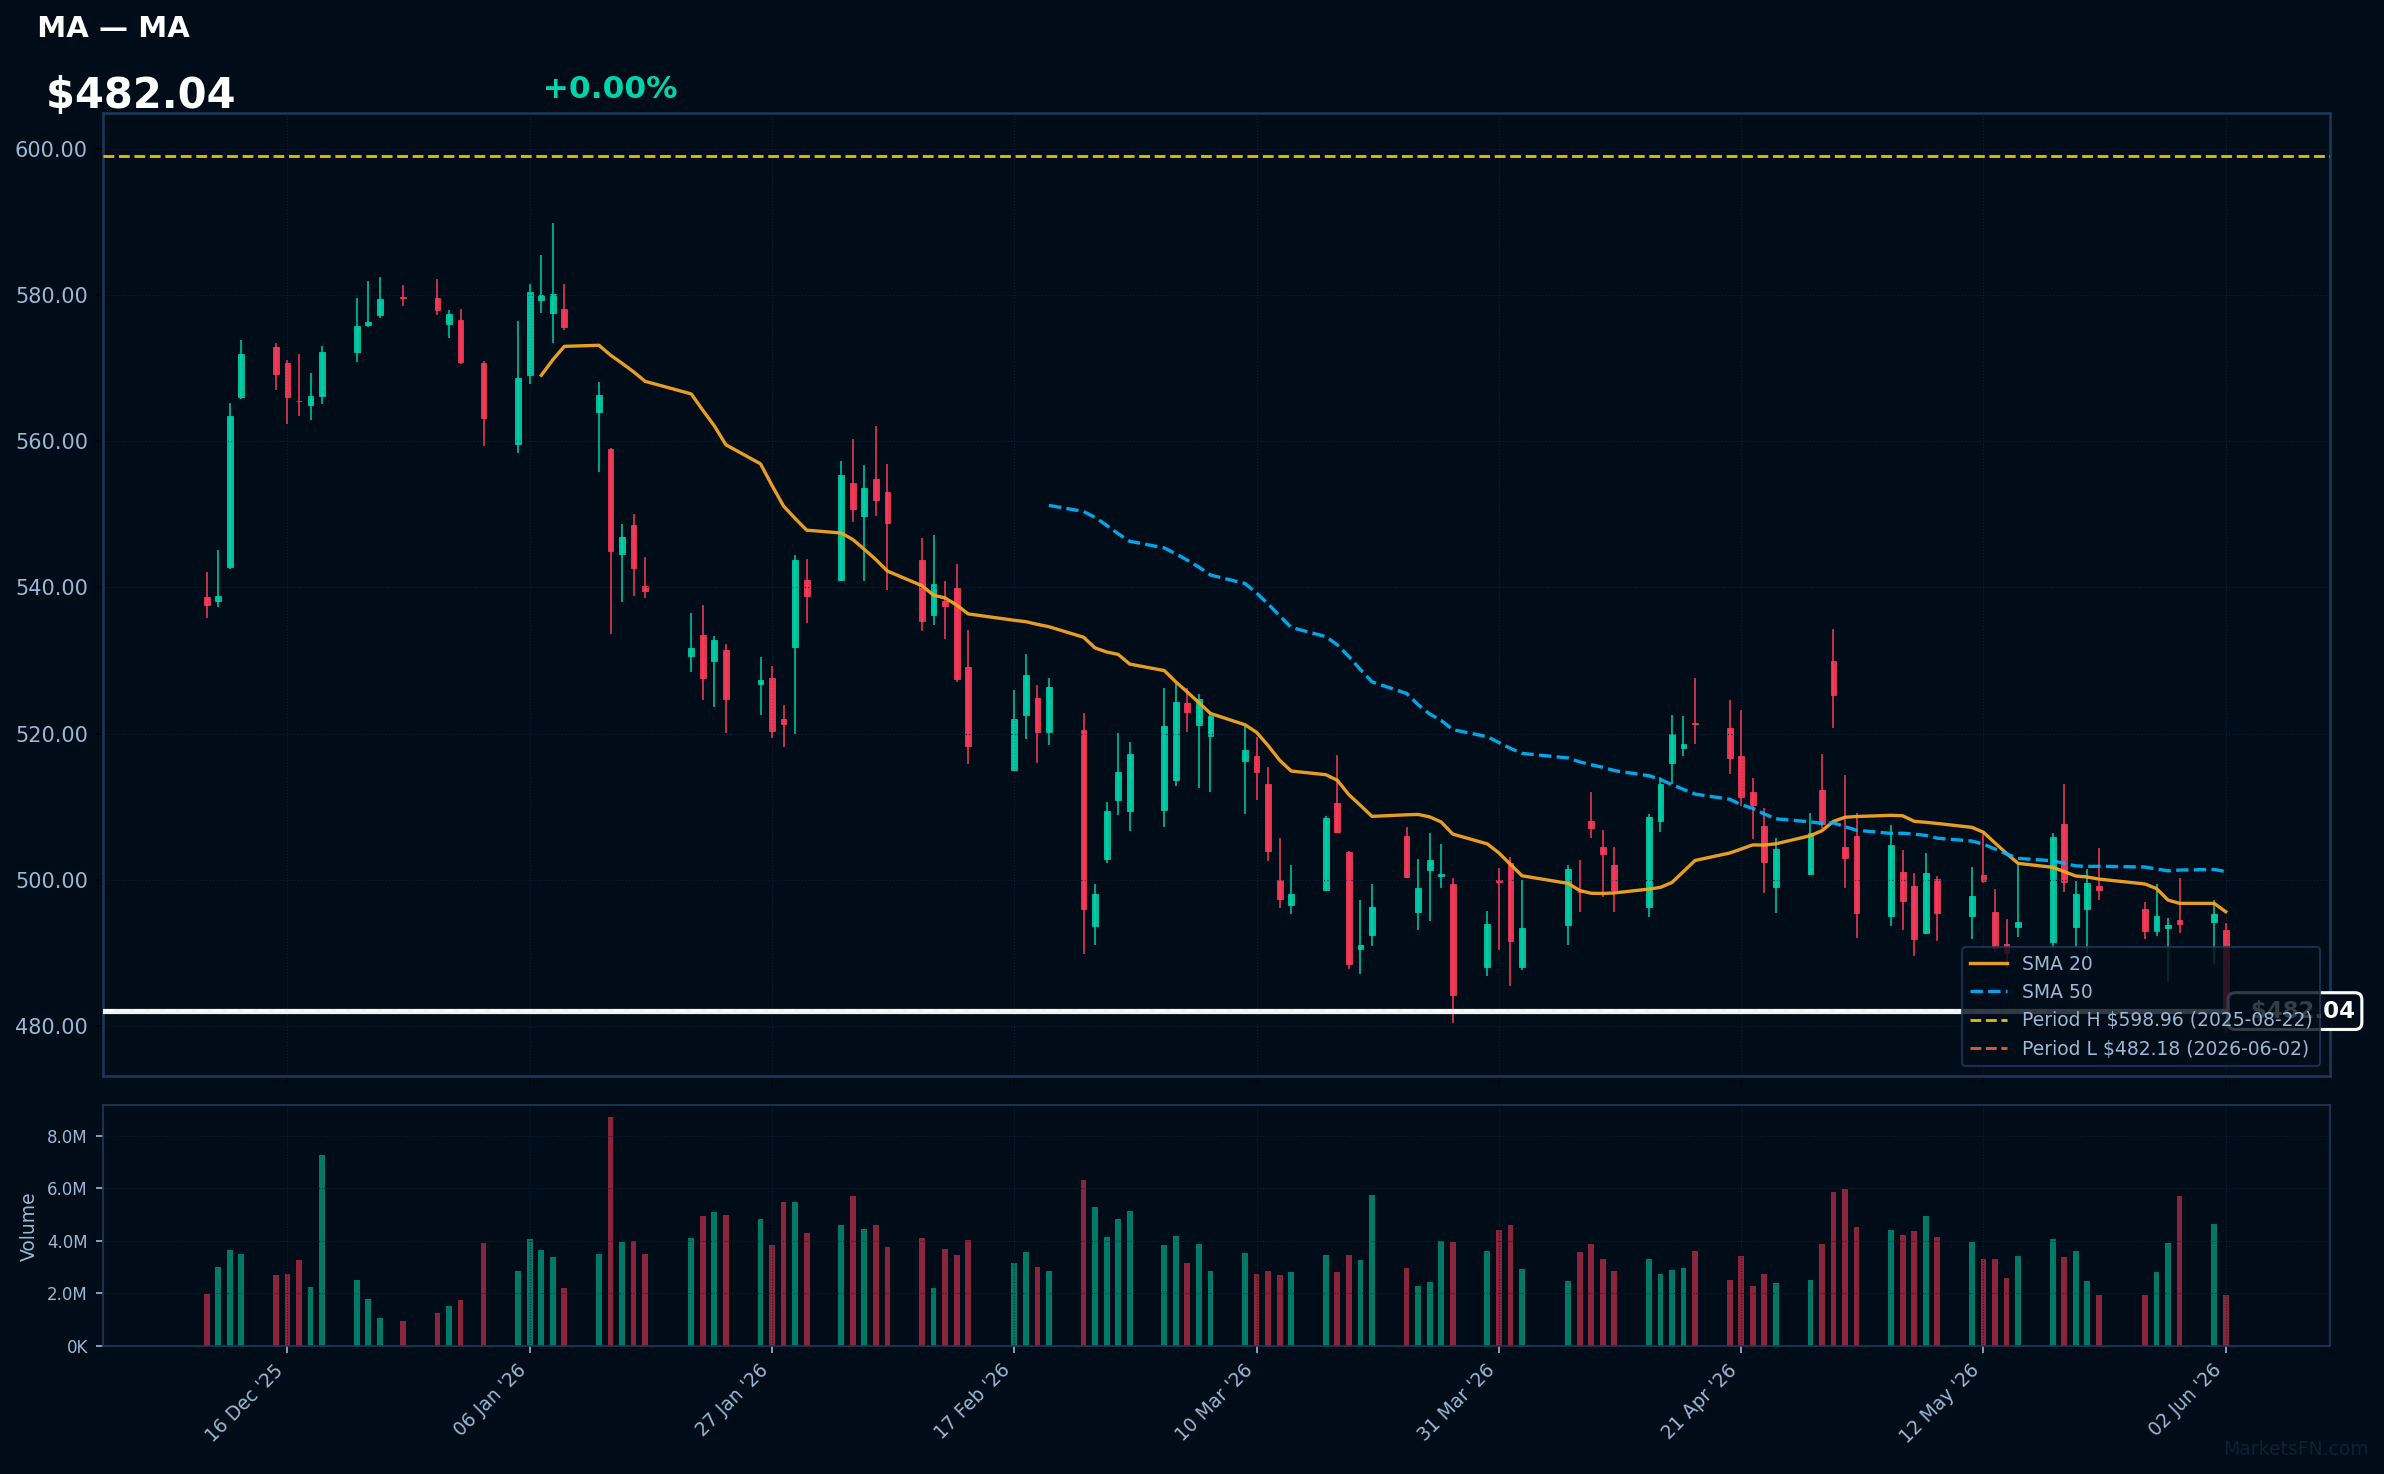Click the rotated "Volume" axis title
Image resolution: width=2384 pixels, height=1474 pixels.
click(x=27, y=1227)
